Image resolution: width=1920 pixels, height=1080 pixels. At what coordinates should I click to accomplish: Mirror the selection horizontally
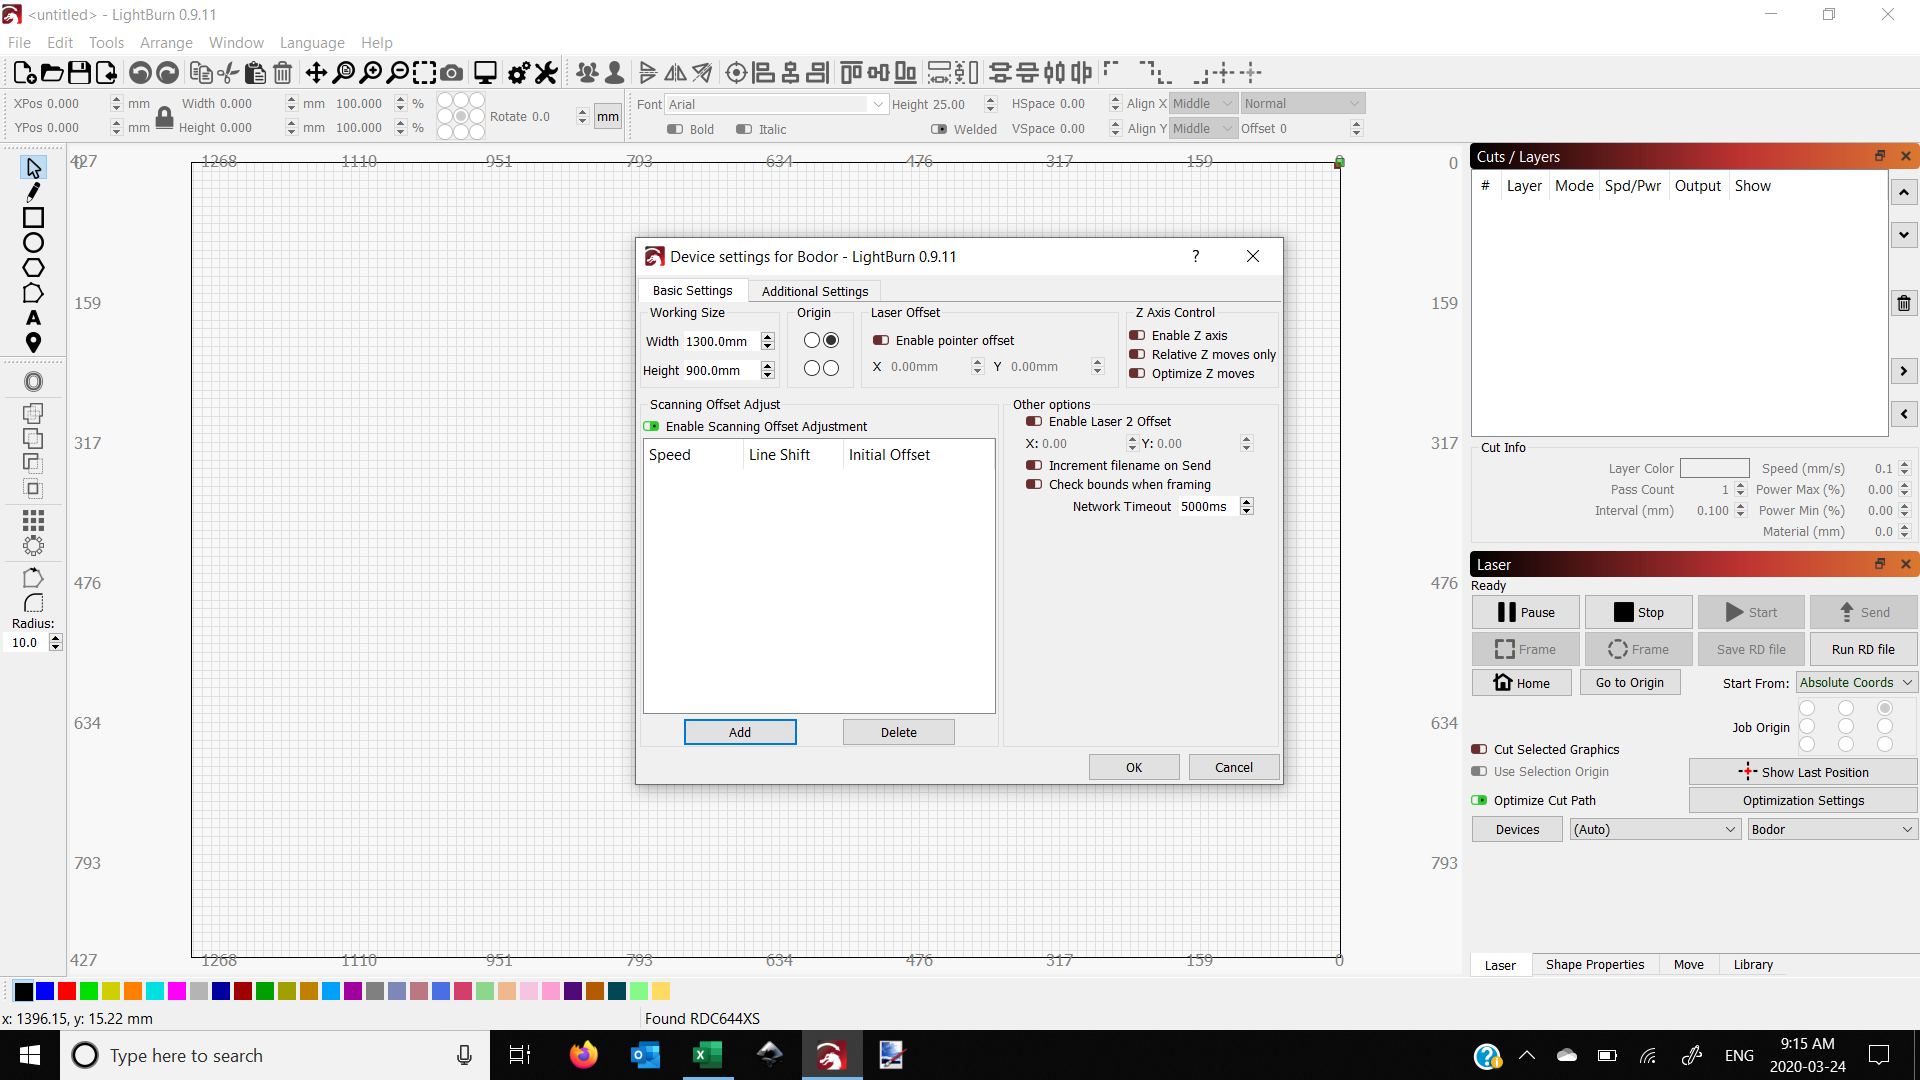pyautogui.click(x=675, y=72)
